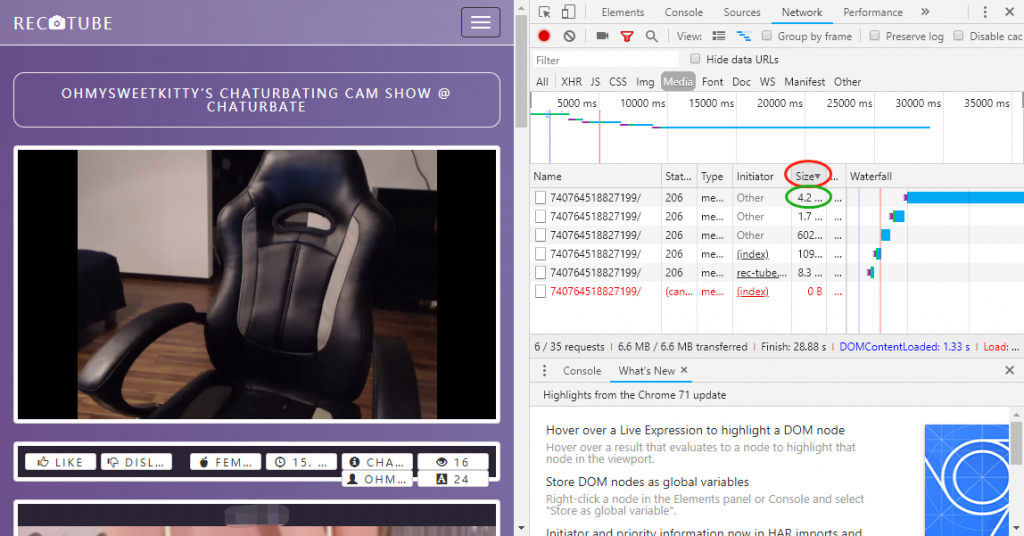
Task: Toggle the red filter funnel icon
Action: [627, 37]
